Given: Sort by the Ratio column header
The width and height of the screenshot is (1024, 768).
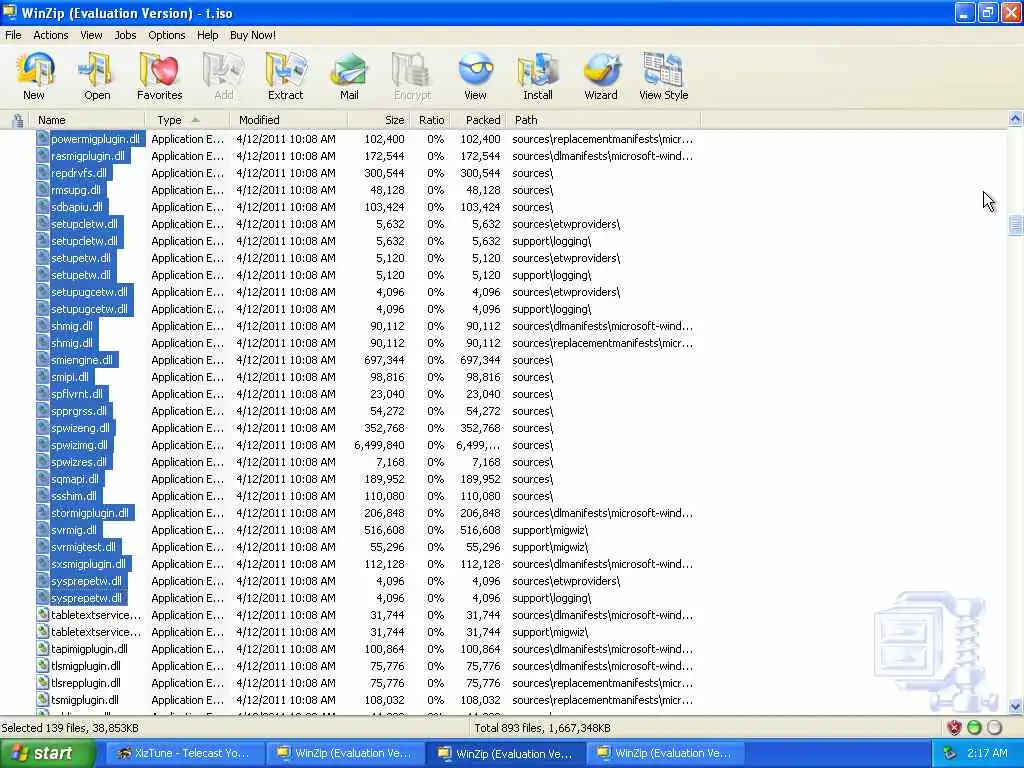Looking at the screenshot, I should tap(430, 120).
